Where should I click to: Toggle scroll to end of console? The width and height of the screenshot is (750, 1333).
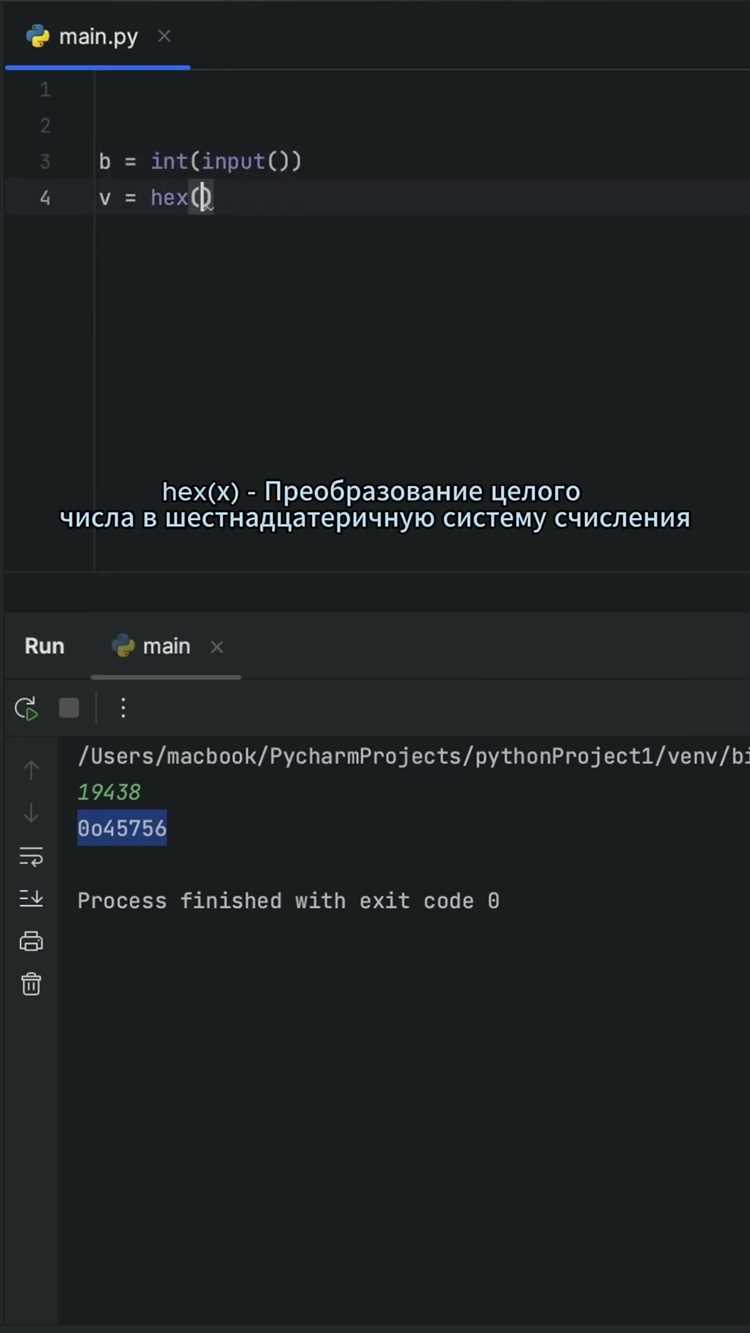[31, 898]
